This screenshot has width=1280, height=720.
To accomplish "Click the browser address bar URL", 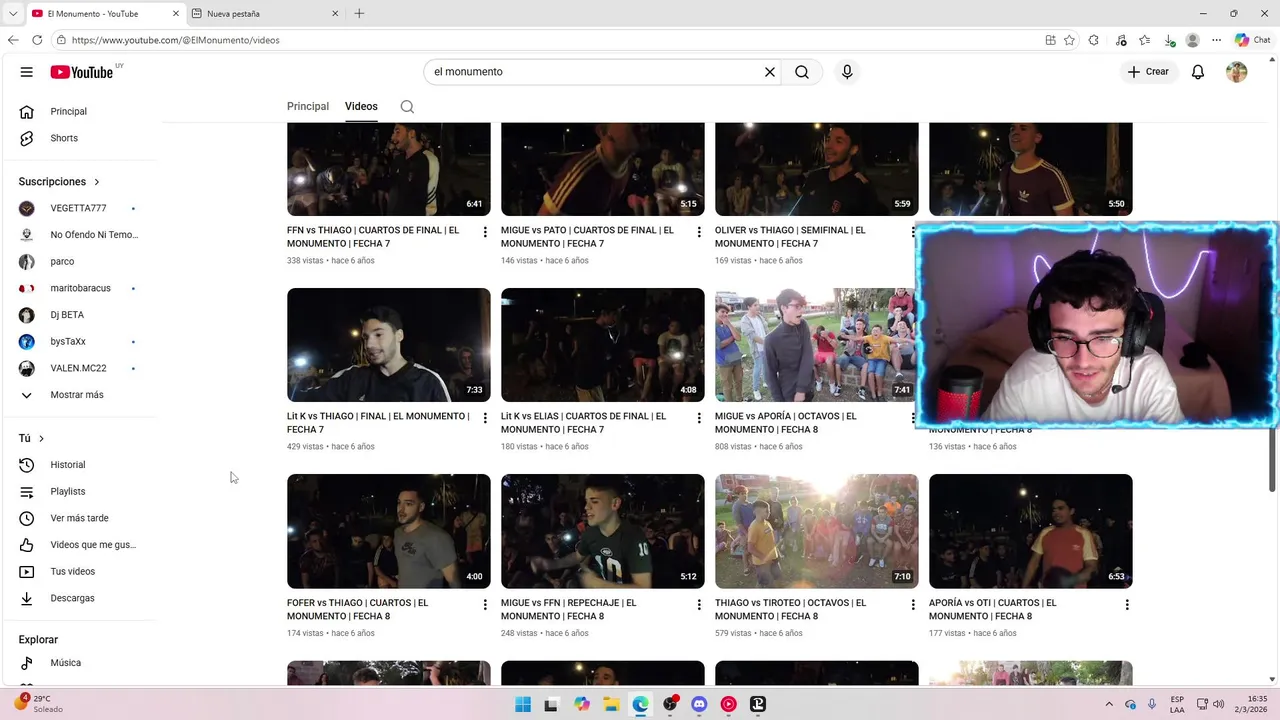I will coord(176,40).
